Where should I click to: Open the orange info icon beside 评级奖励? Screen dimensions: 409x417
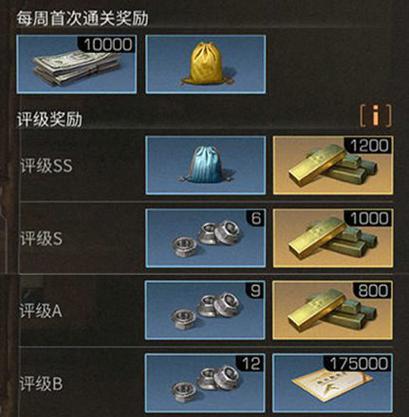click(x=376, y=116)
